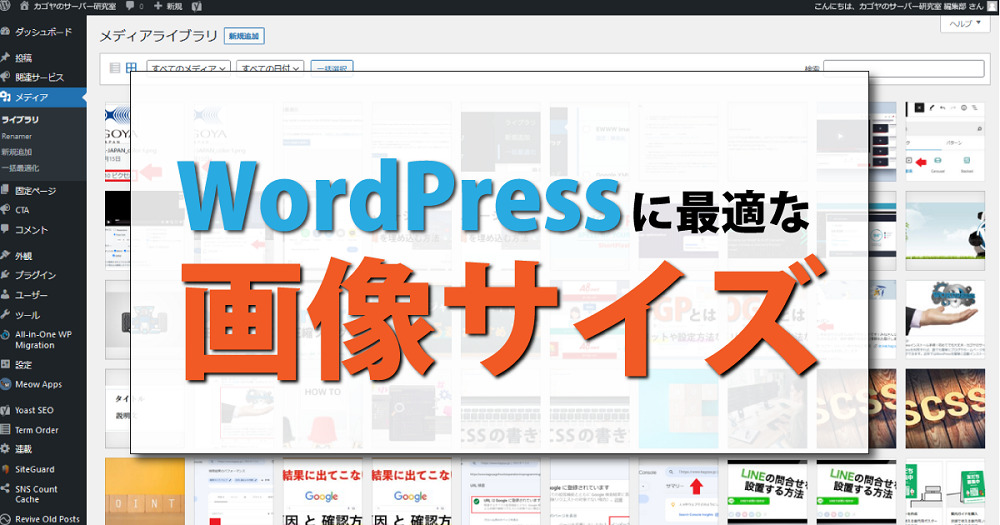
Task: Open カゴヤのサーバー研究室 site name link
Action: [75, 6]
